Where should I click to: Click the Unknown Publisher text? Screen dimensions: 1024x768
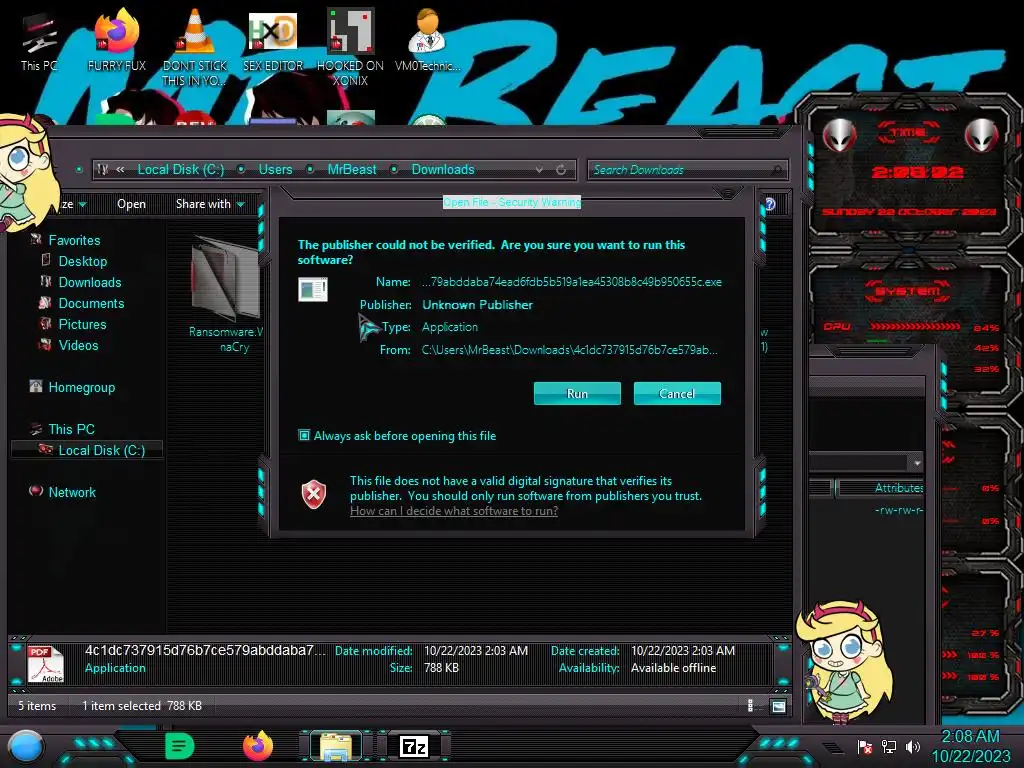pos(477,305)
